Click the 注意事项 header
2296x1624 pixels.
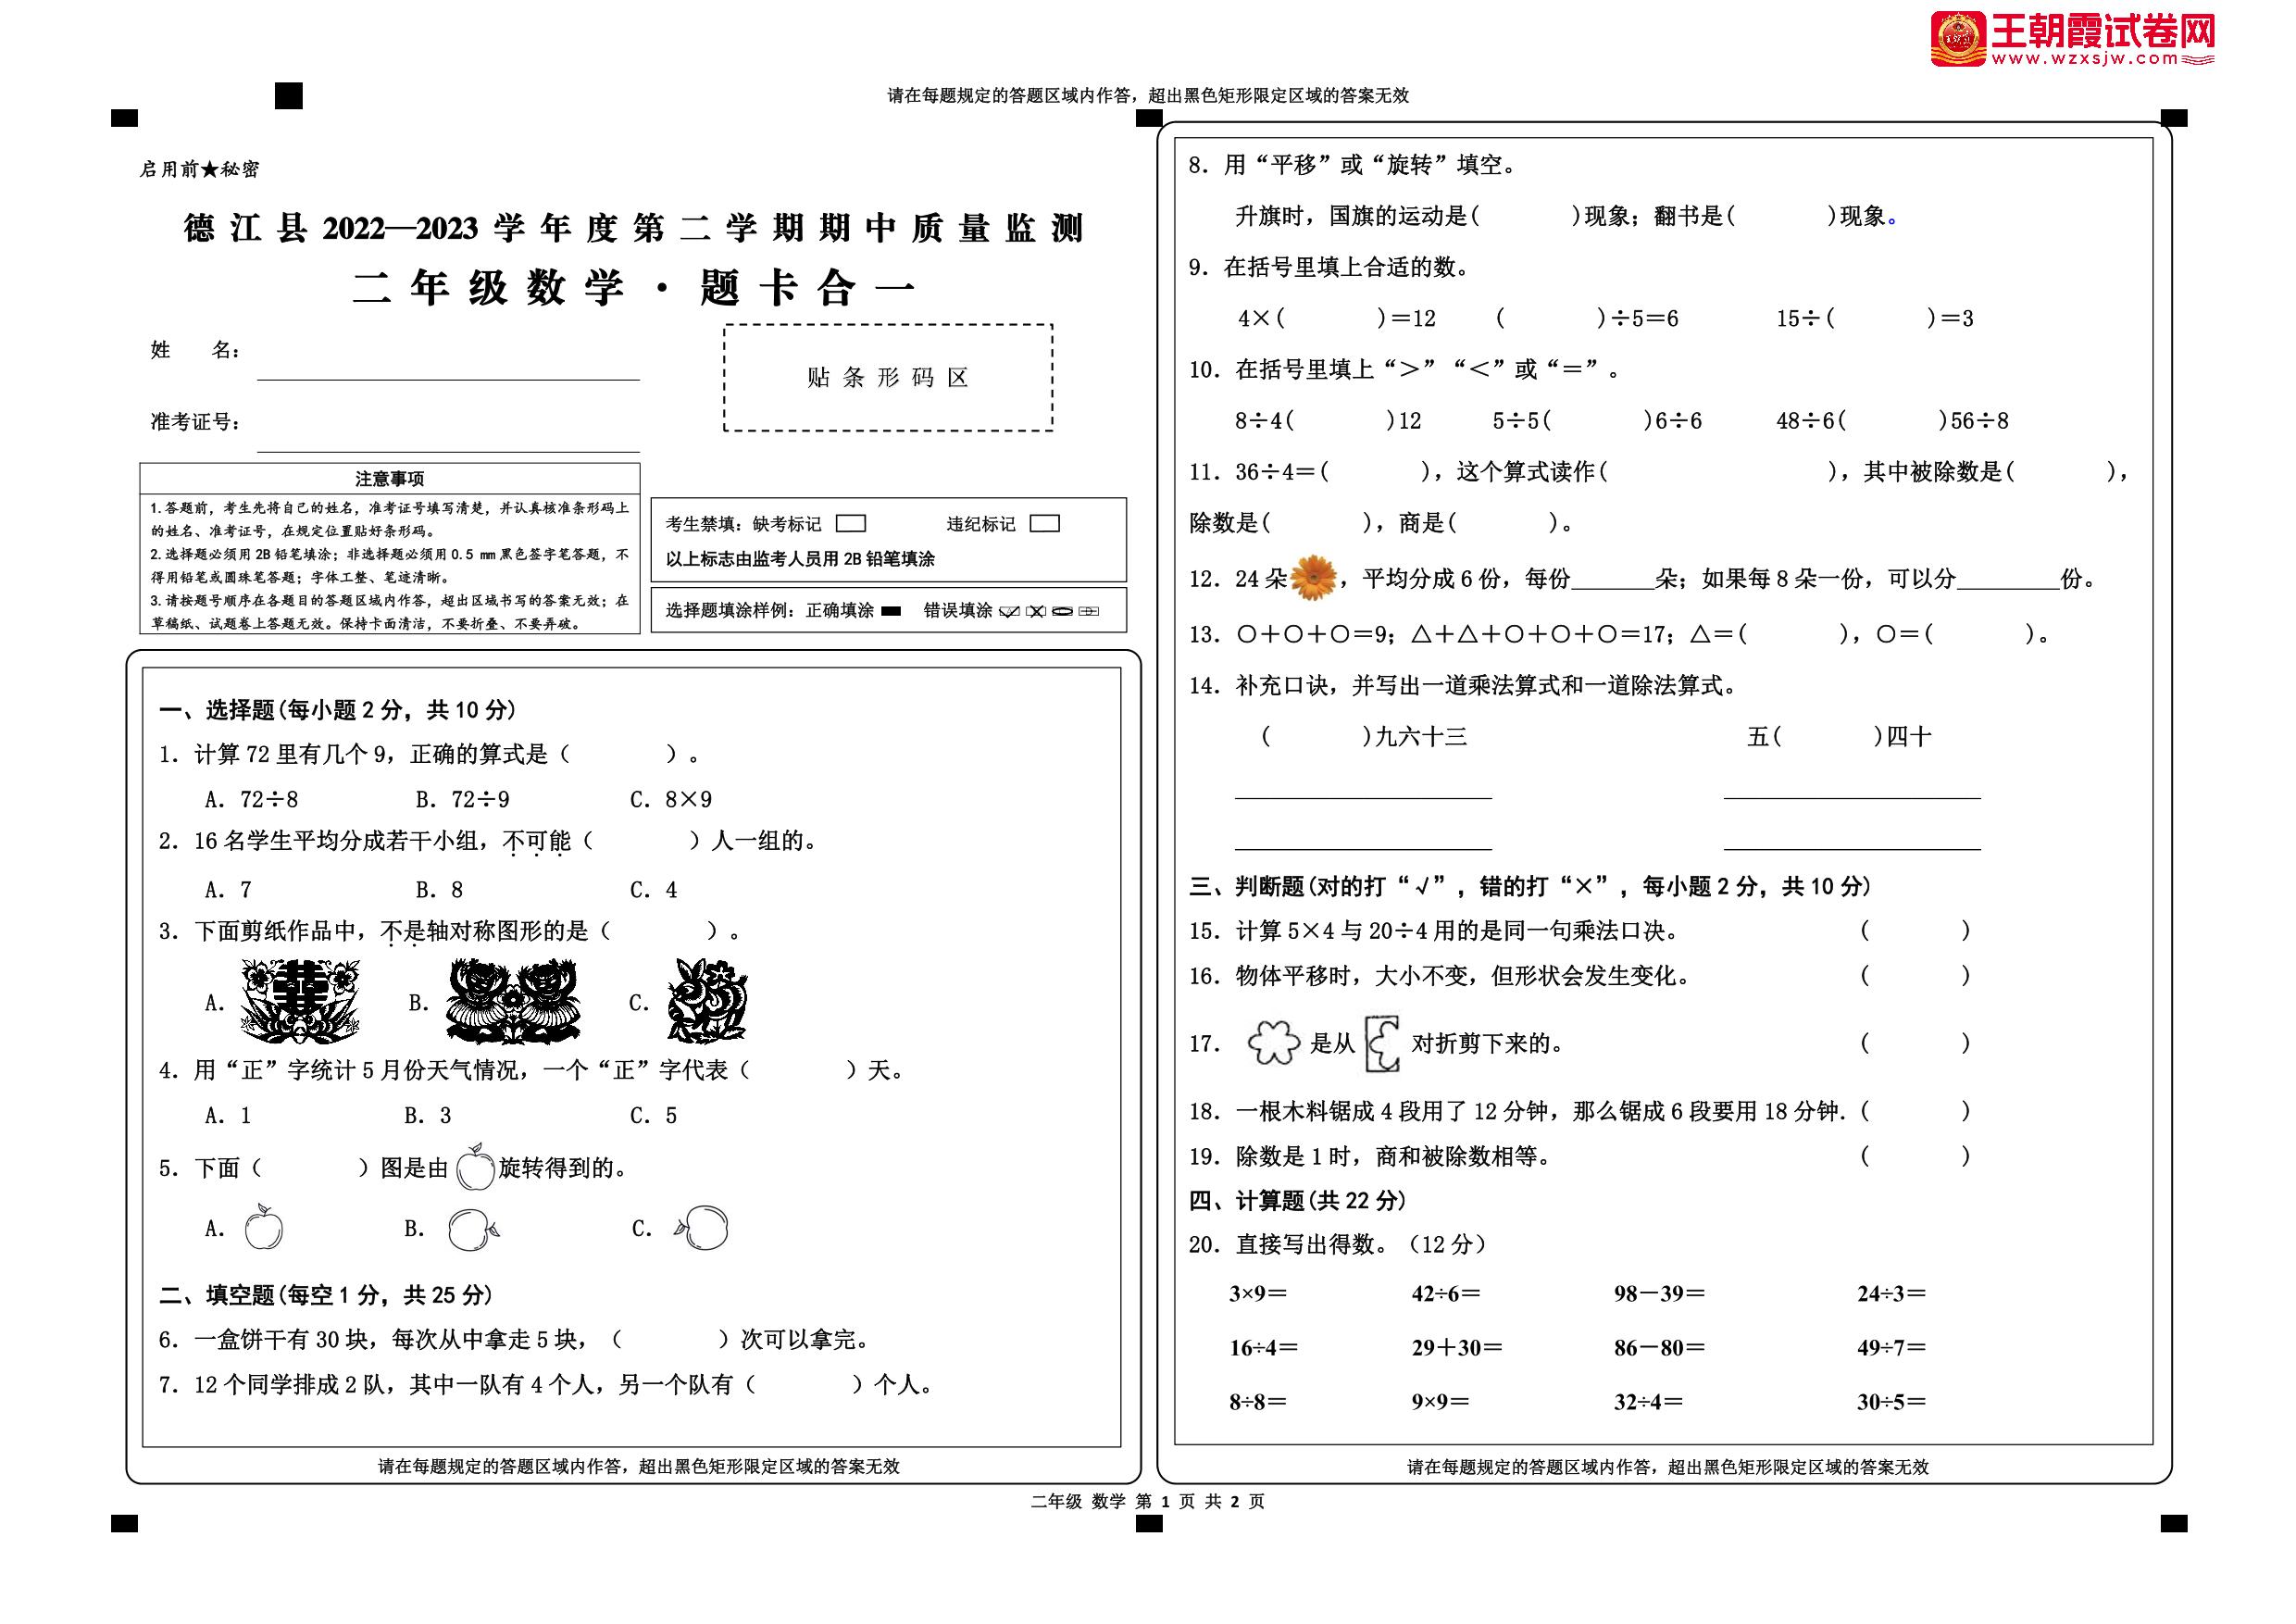coord(389,478)
